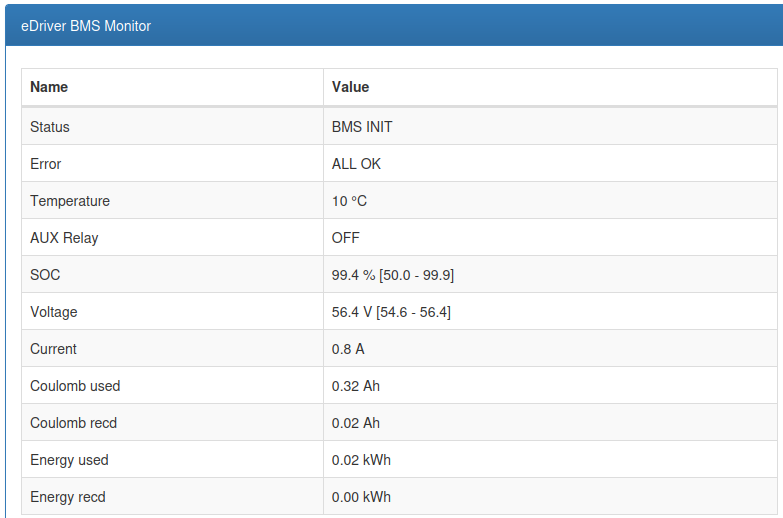Click the 0.00 kWh energy recd value

tap(361, 497)
